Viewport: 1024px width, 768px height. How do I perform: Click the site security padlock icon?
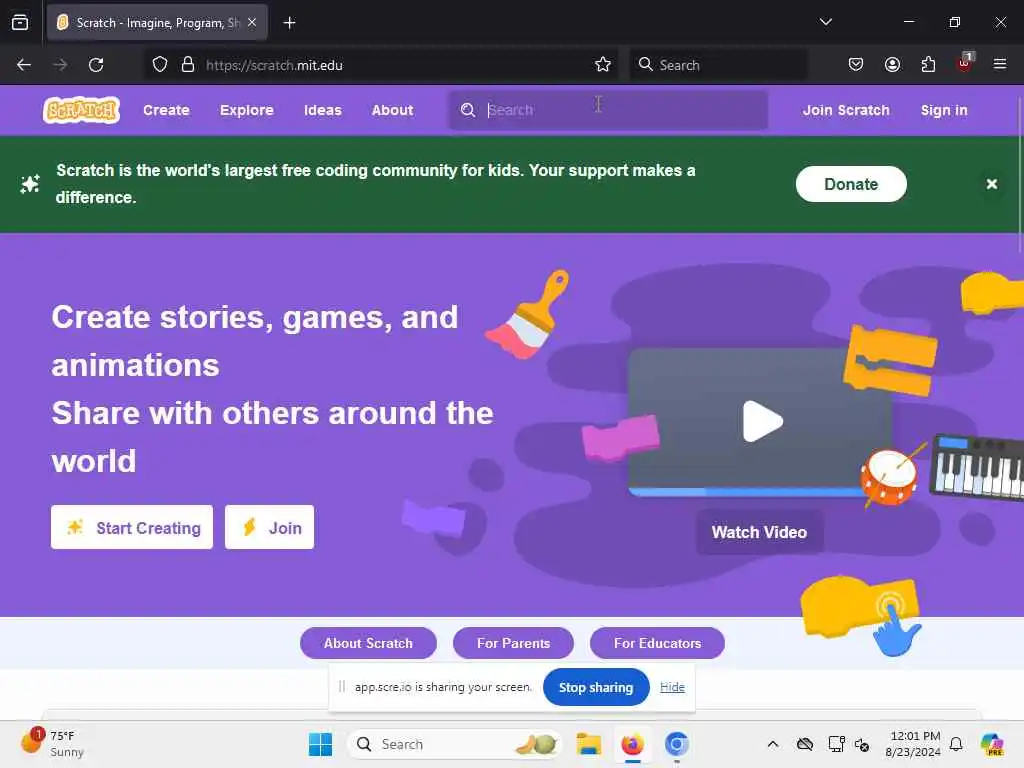coord(188,65)
